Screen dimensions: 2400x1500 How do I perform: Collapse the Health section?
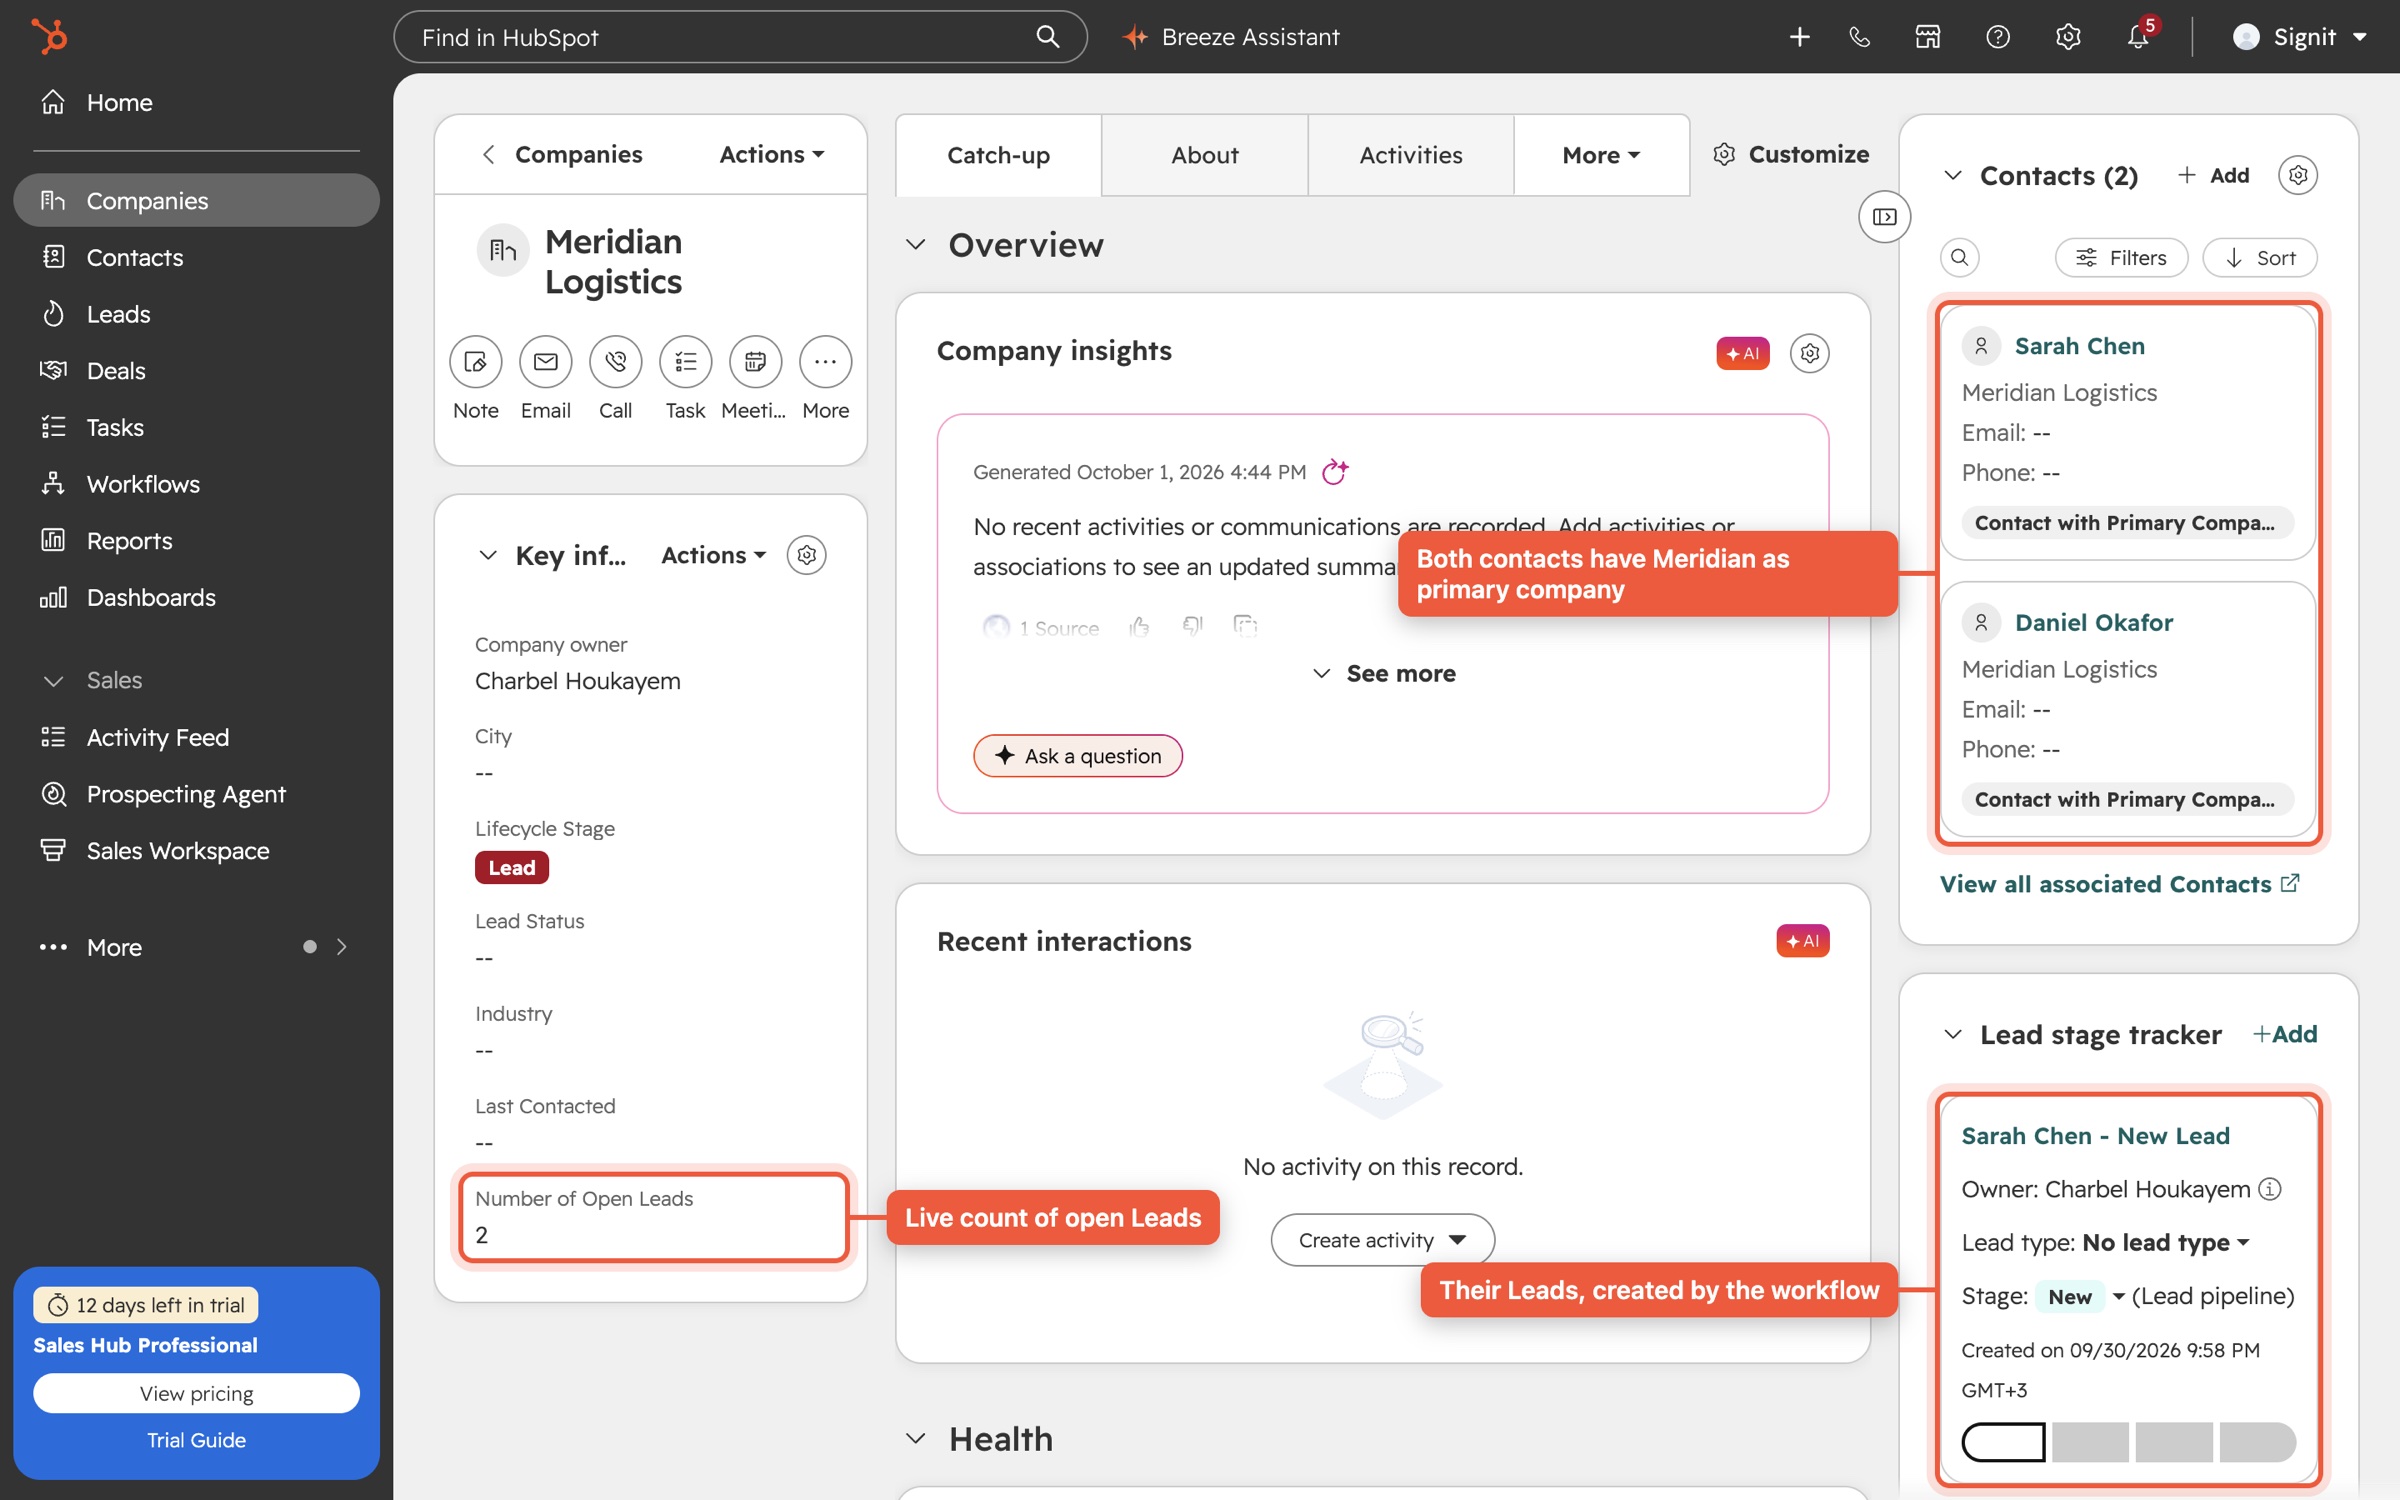(x=915, y=1439)
